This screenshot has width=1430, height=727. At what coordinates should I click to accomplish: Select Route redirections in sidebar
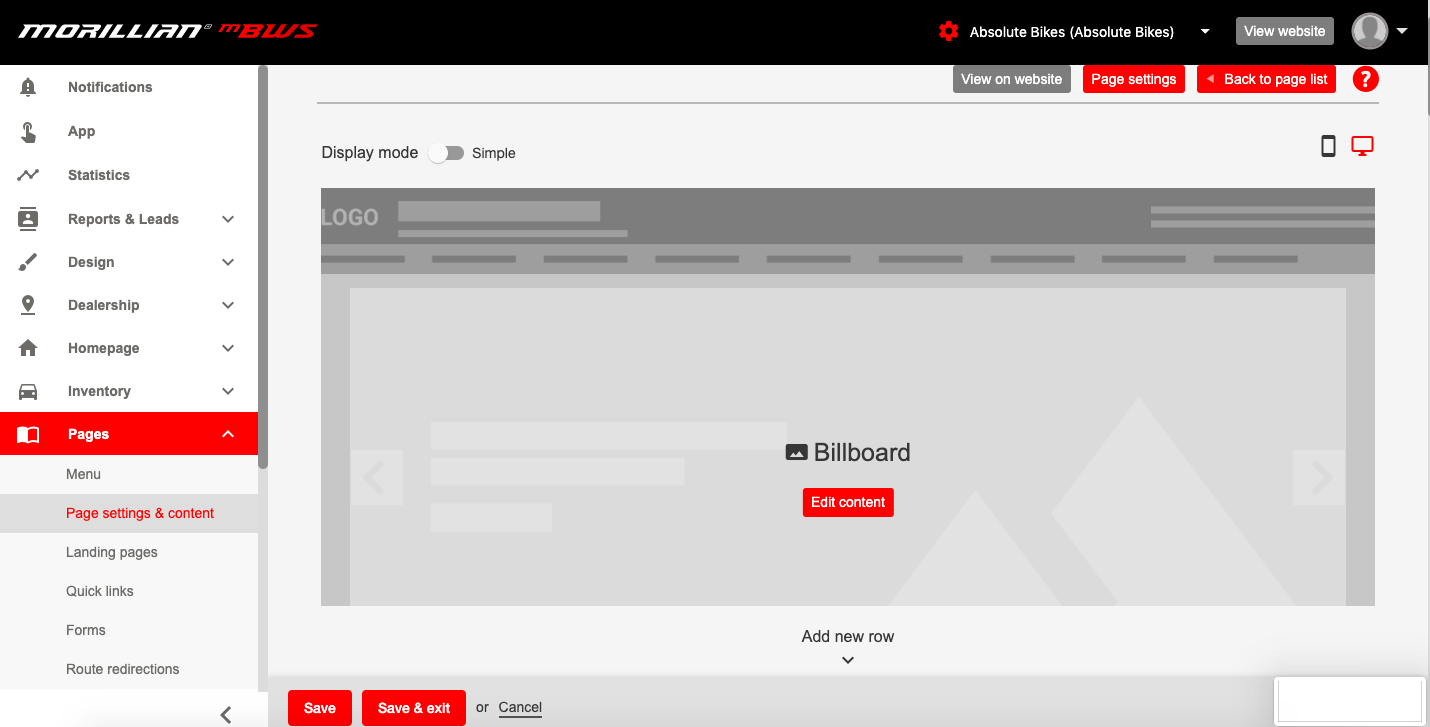click(123, 669)
